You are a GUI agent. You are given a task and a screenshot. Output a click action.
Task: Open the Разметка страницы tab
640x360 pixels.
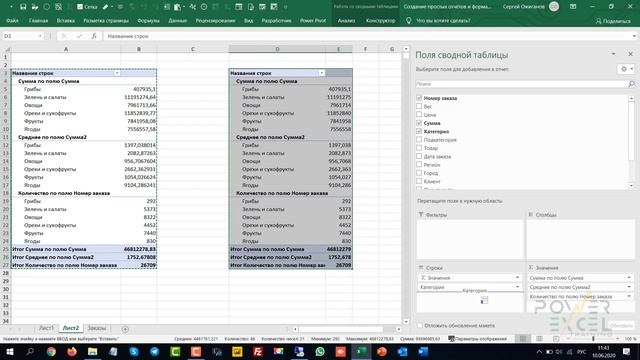point(106,20)
